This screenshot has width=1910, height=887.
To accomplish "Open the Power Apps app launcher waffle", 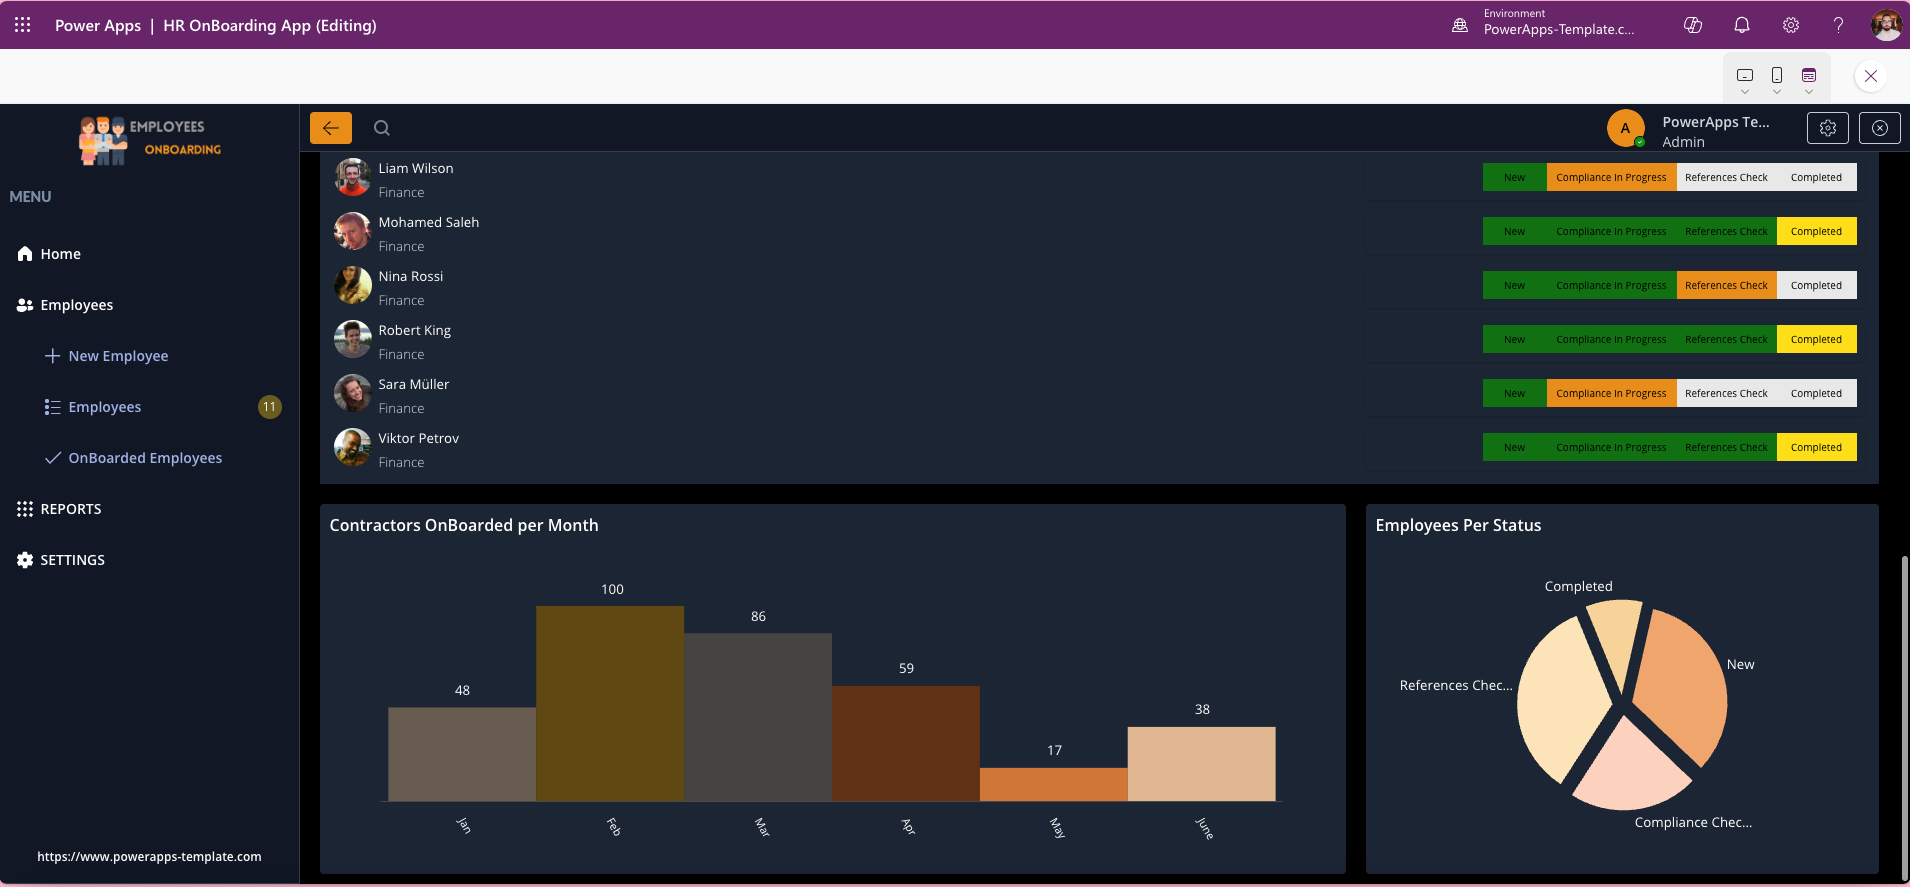I will (x=22, y=25).
